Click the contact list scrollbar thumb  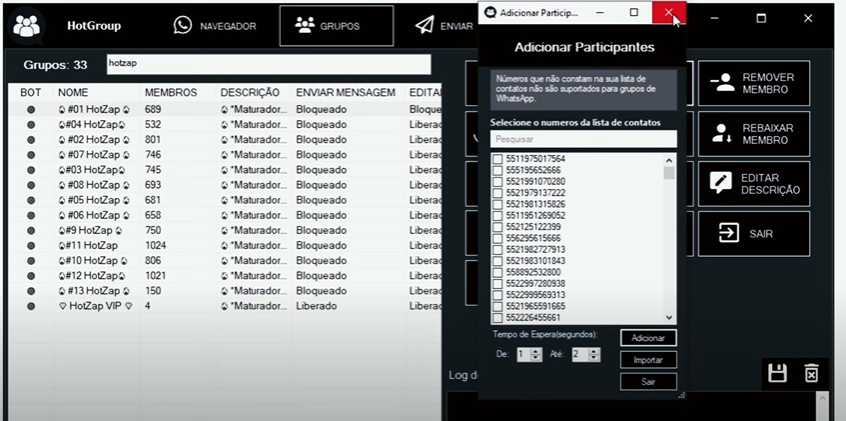tap(669, 173)
